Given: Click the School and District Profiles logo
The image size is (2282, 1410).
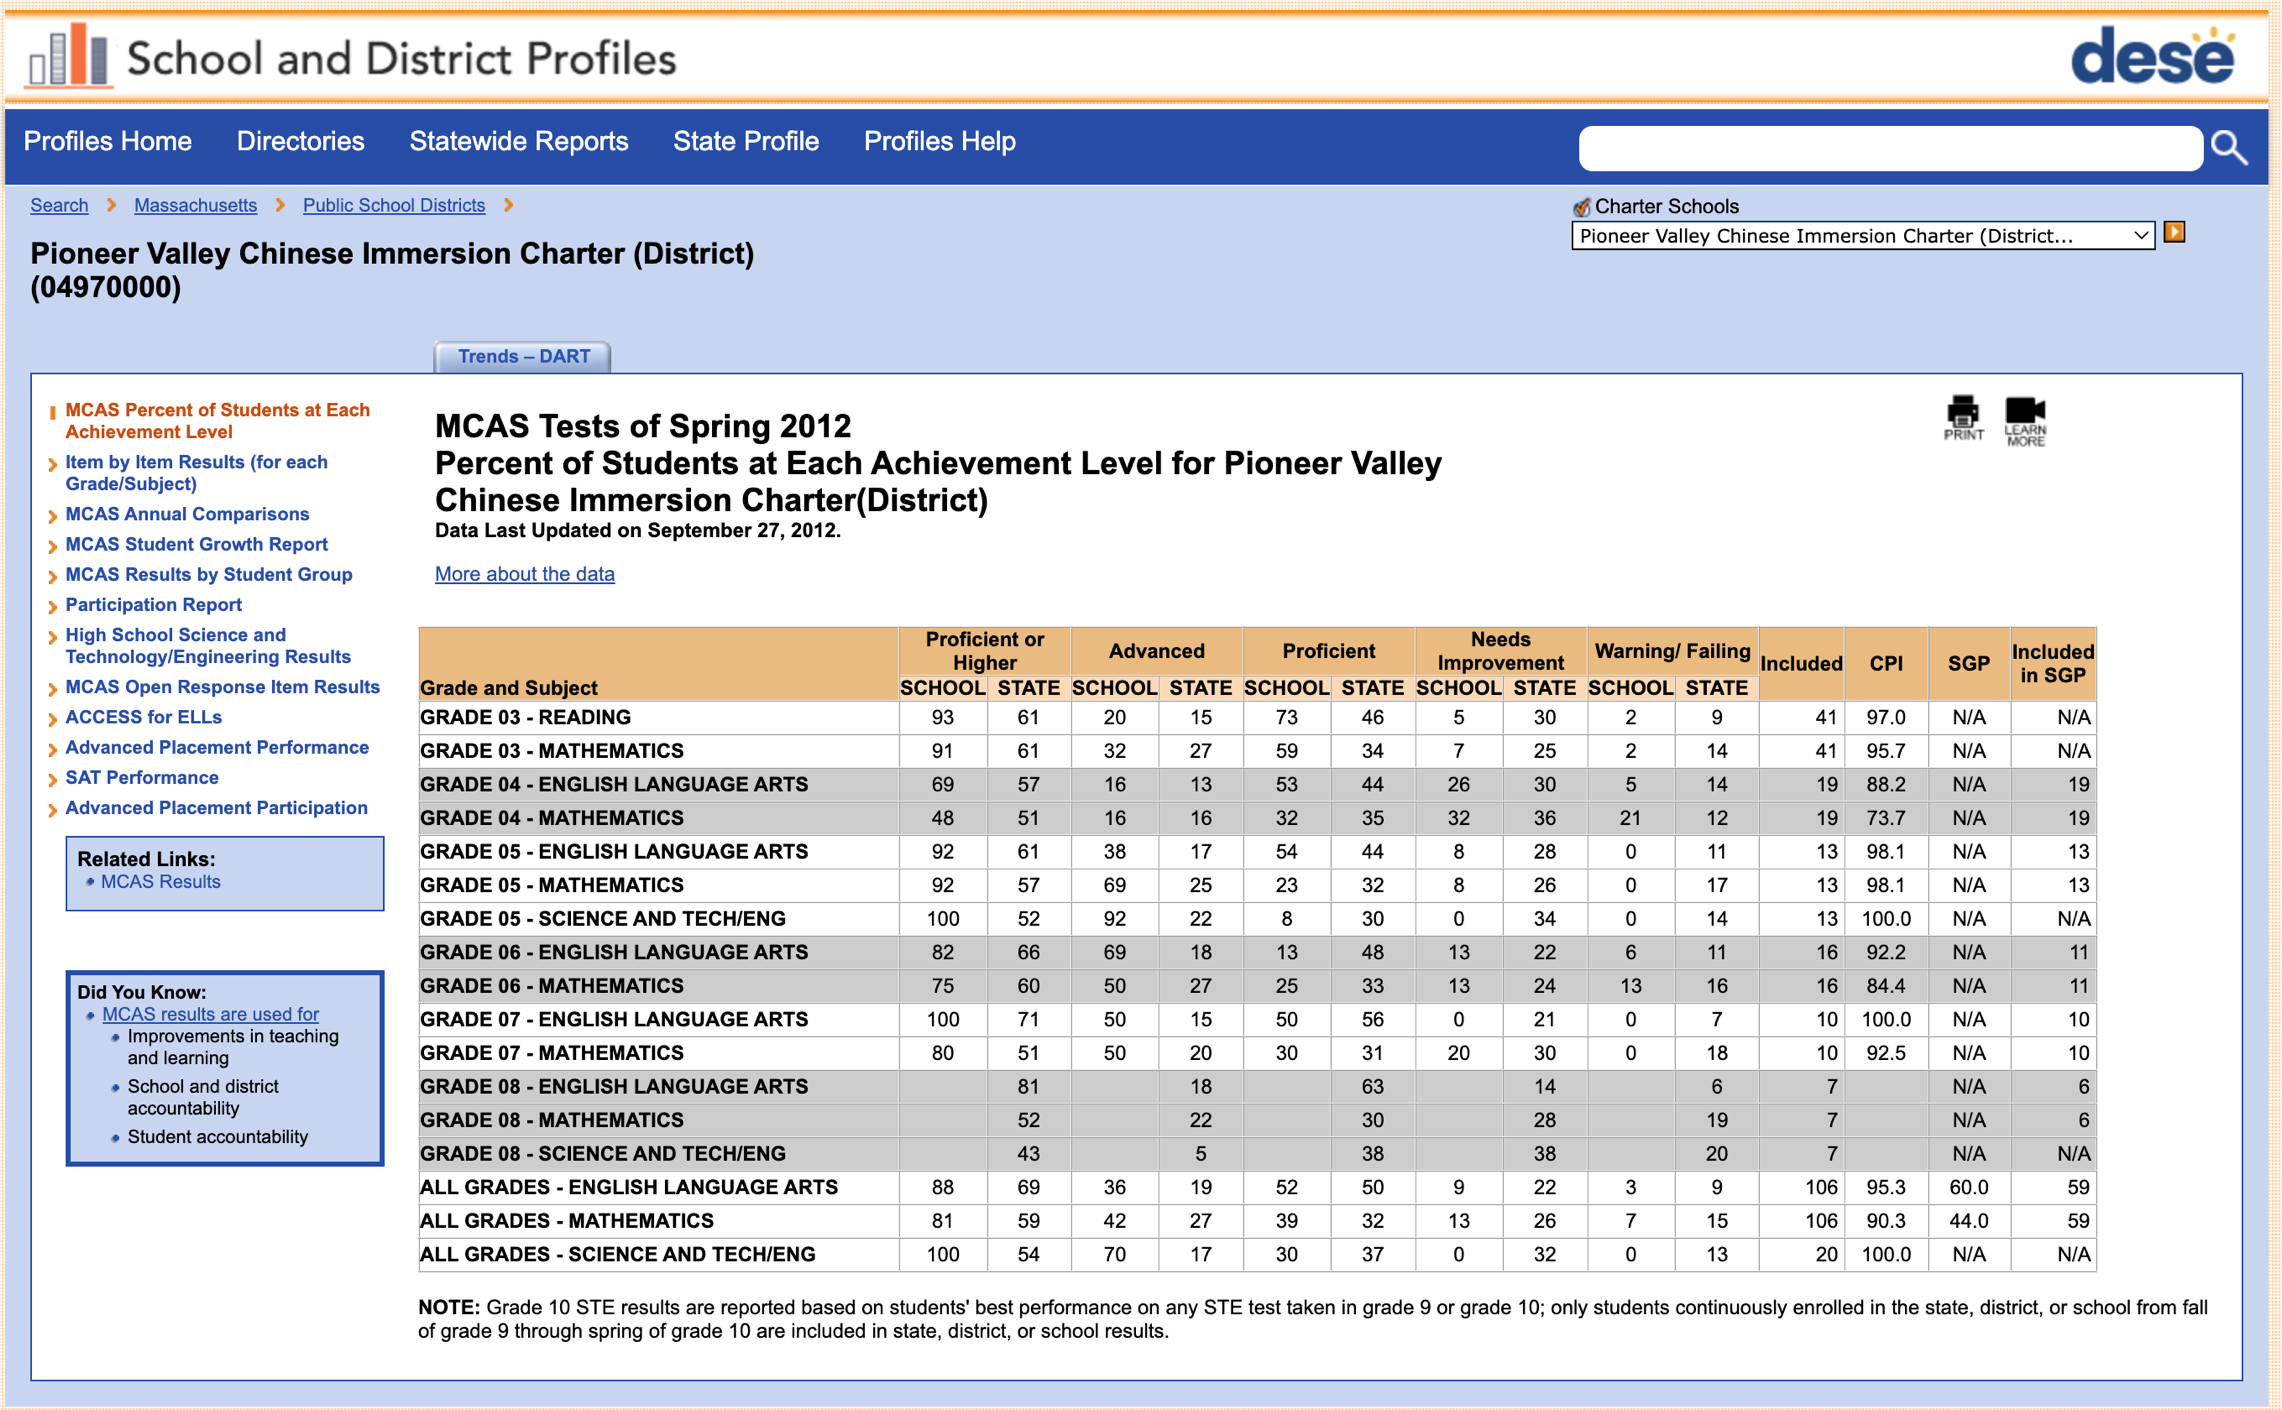Looking at the screenshot, I should (x=351, y=58).
